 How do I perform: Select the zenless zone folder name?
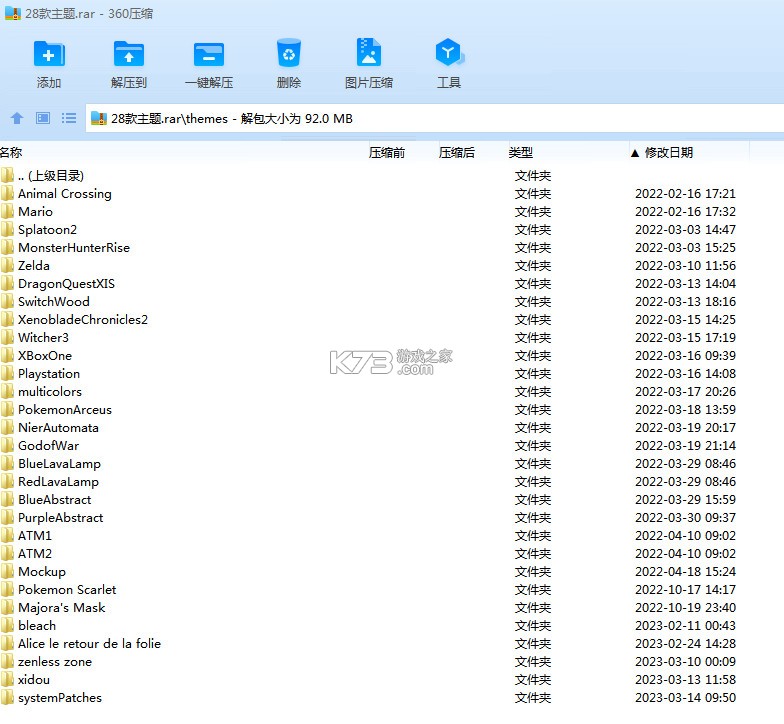click(x=54, y=662)
